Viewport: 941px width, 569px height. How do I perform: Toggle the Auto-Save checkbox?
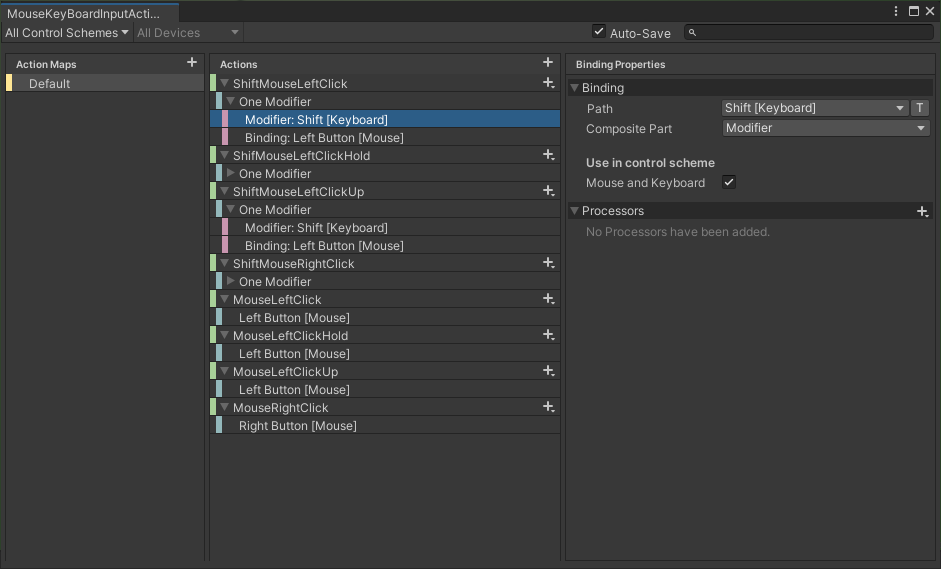click(x=599, y=32)
